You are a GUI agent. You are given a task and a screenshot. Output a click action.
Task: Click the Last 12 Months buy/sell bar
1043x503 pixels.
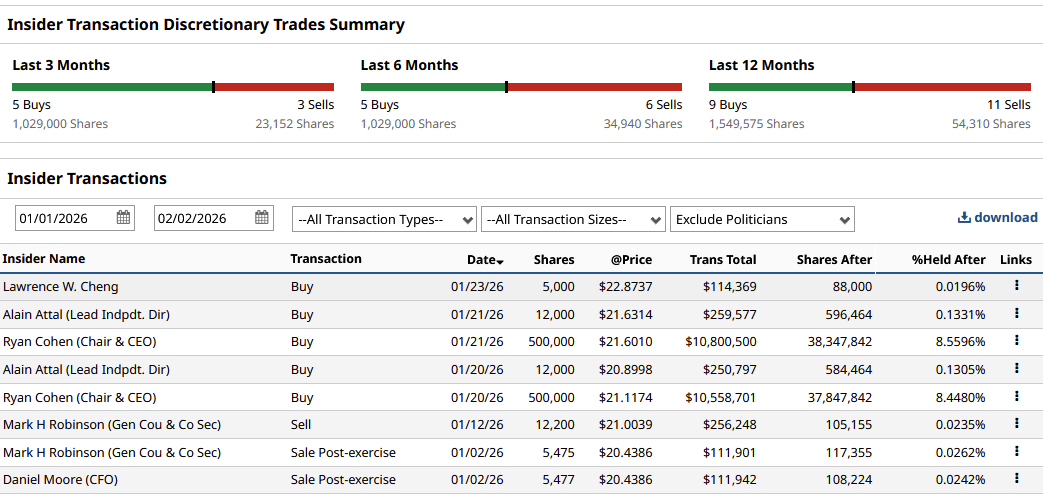tap(869, 87)
